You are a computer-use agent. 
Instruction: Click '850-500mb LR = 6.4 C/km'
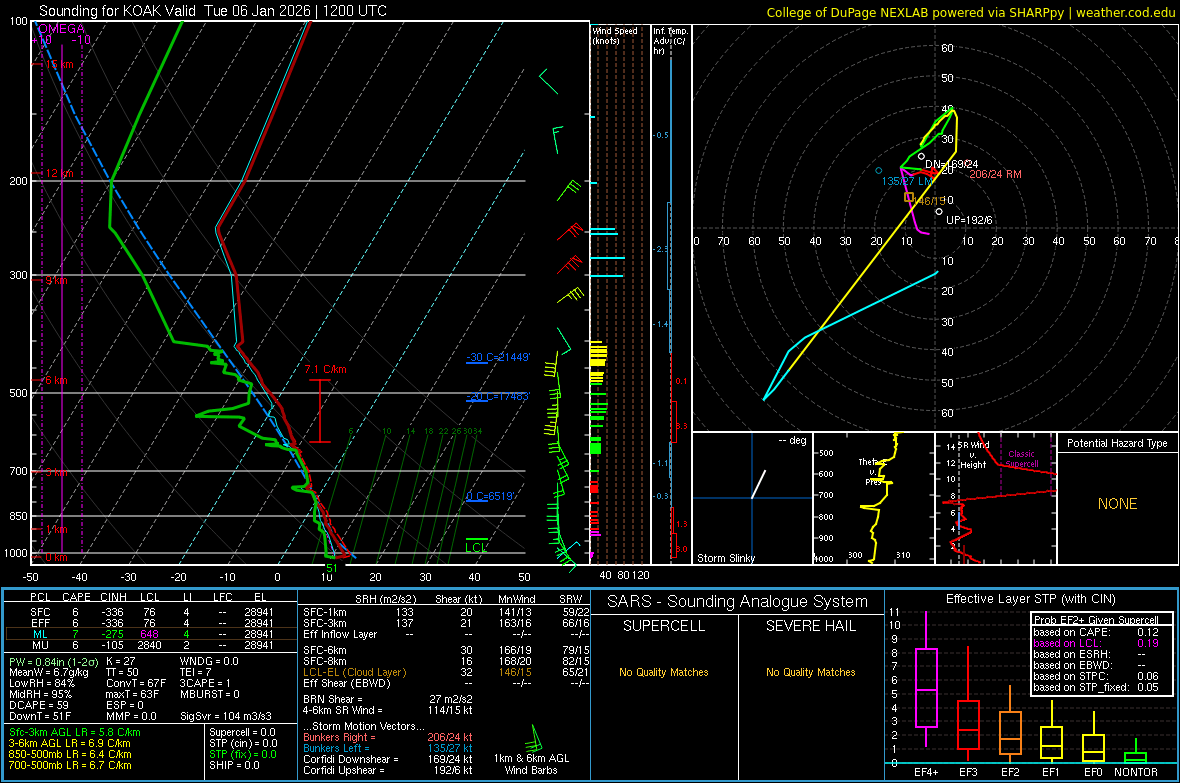pyautogui.click(x=70, y=754)
